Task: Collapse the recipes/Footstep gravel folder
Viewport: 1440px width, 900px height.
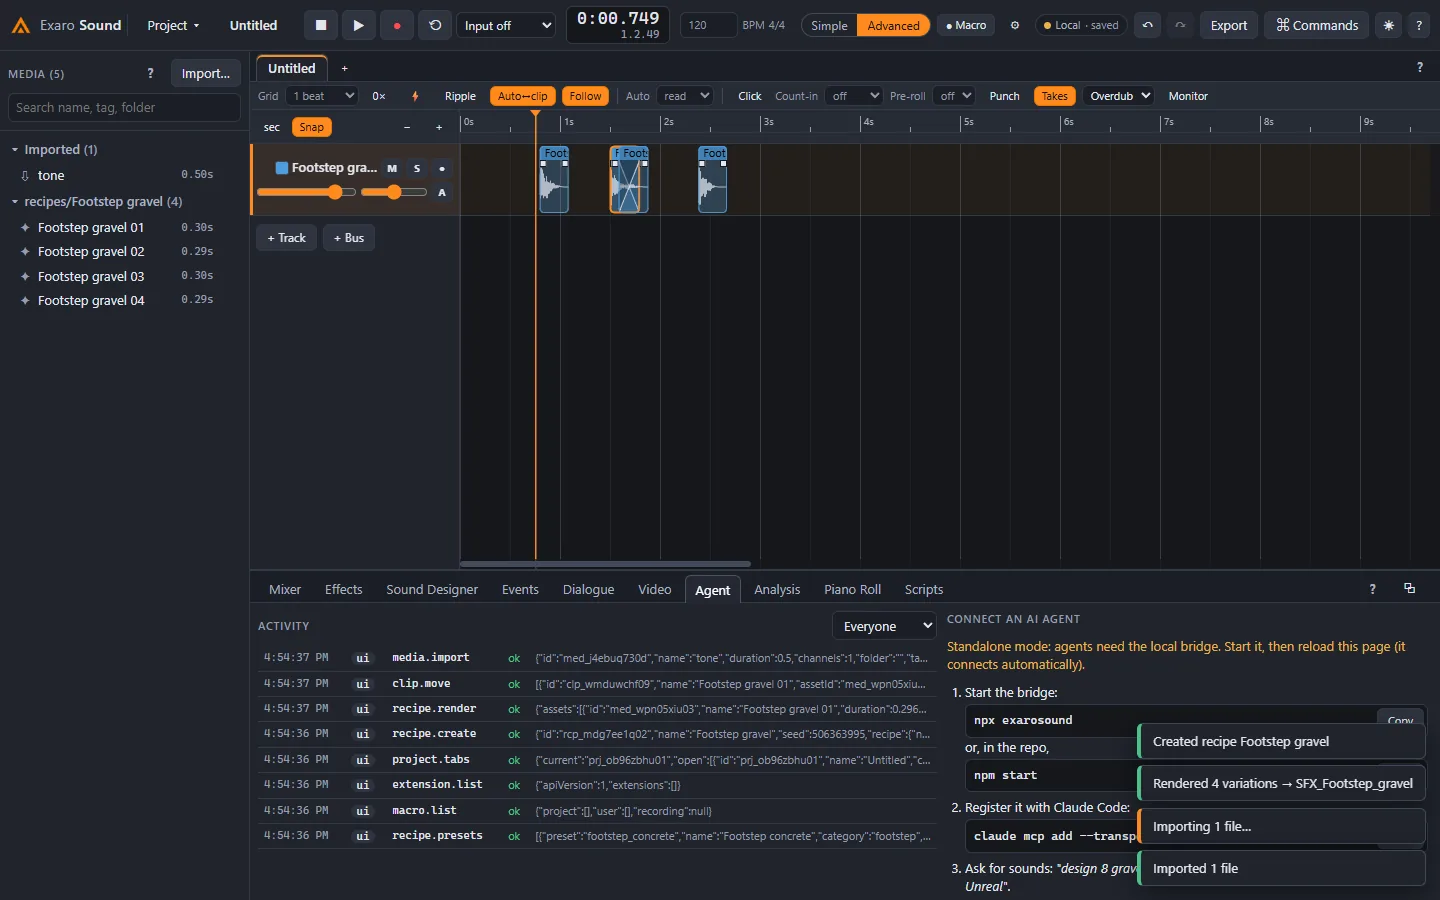Action: (x=15, y=202)
